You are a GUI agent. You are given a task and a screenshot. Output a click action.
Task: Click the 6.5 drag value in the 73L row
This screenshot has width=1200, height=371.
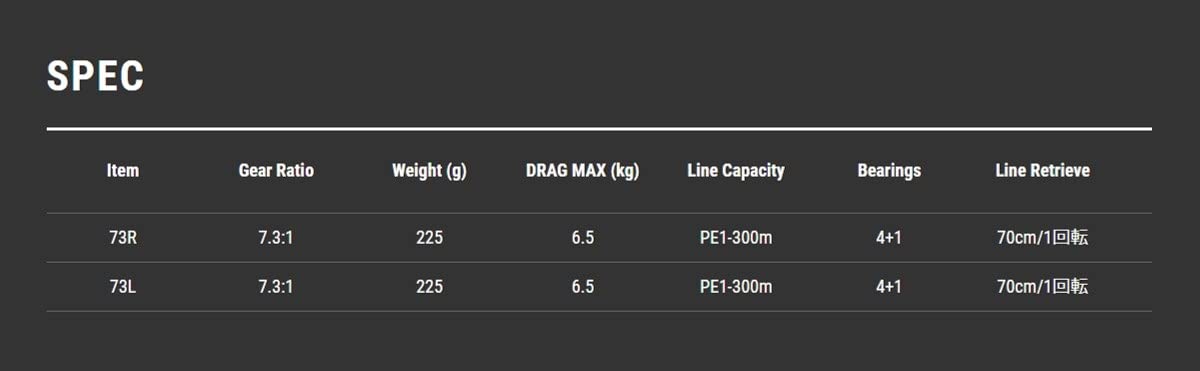[583, 287]
